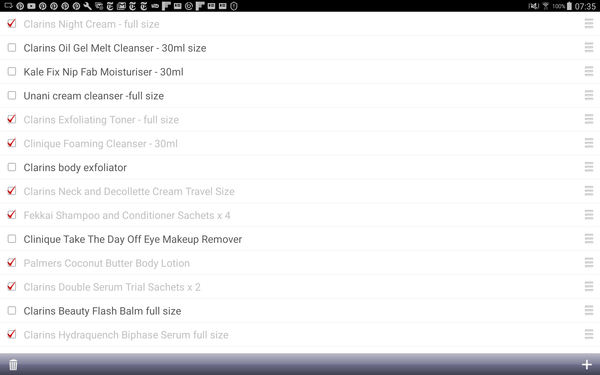The height and width of the screenshot is (375, 600).
Task: Tap reorder handle for Clinique Foaming Cleanser
Action: 589,143
